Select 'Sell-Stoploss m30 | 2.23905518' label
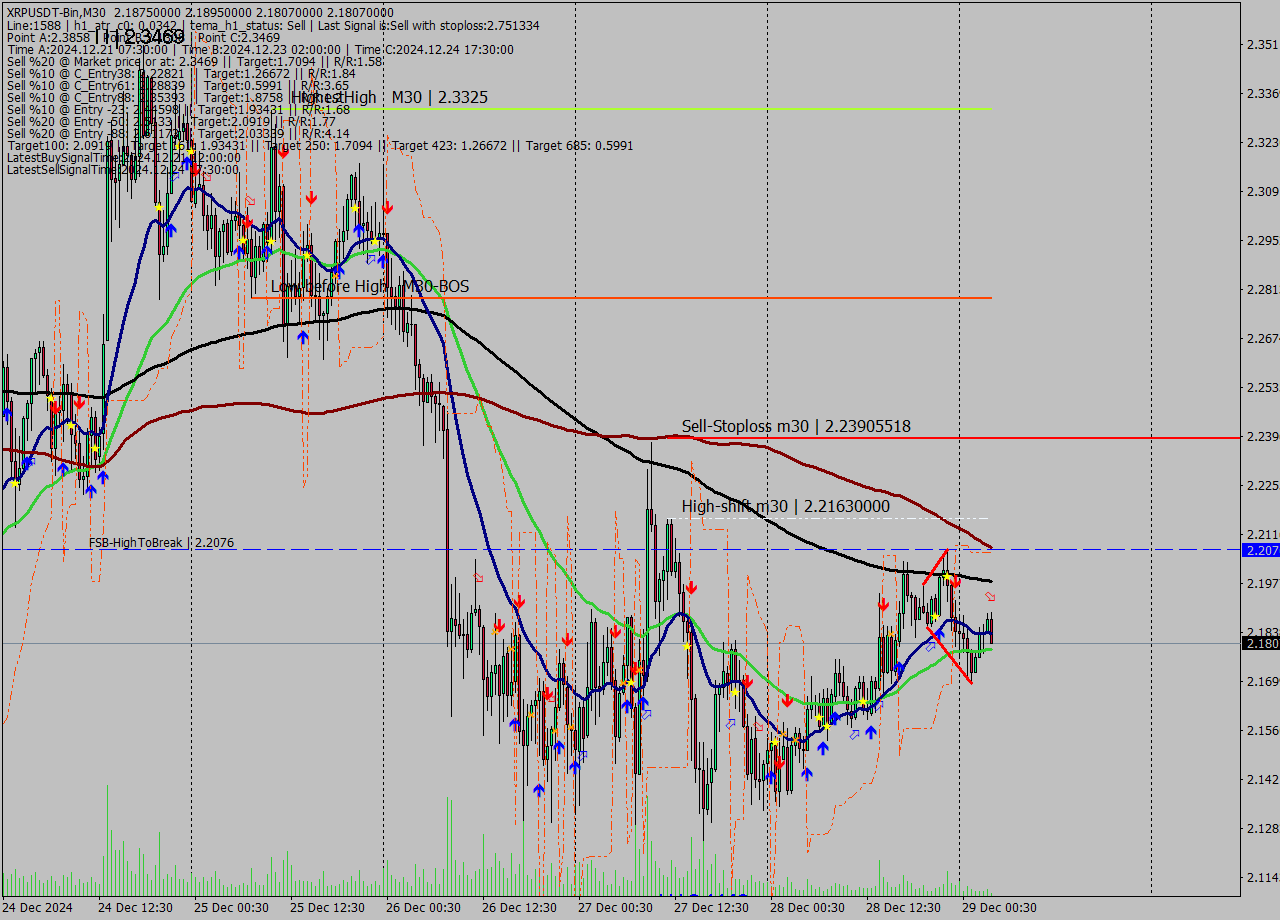This screenshot has width=1280, height=920. tap(796, 426)
